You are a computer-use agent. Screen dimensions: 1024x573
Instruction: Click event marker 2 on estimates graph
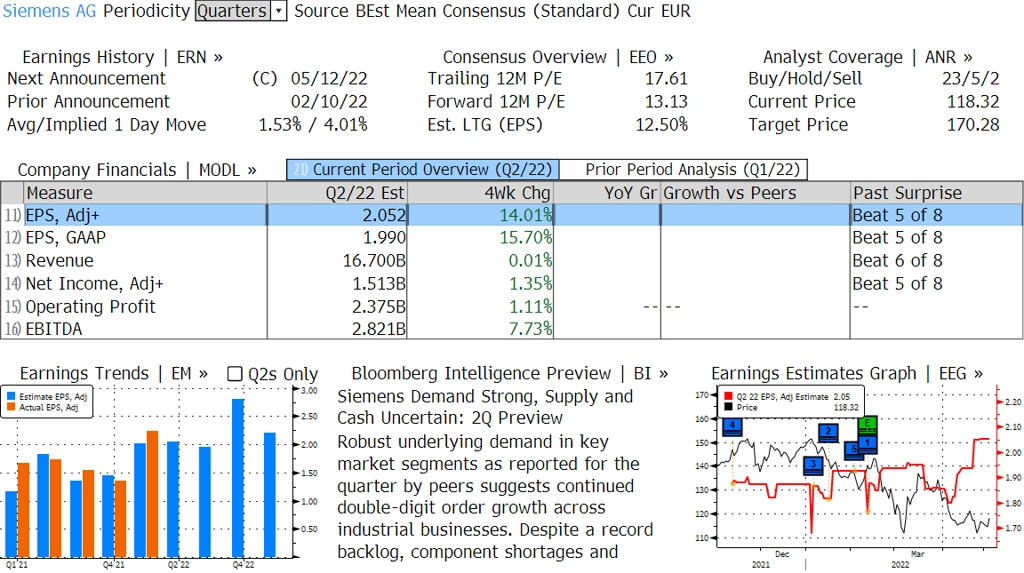828,432
